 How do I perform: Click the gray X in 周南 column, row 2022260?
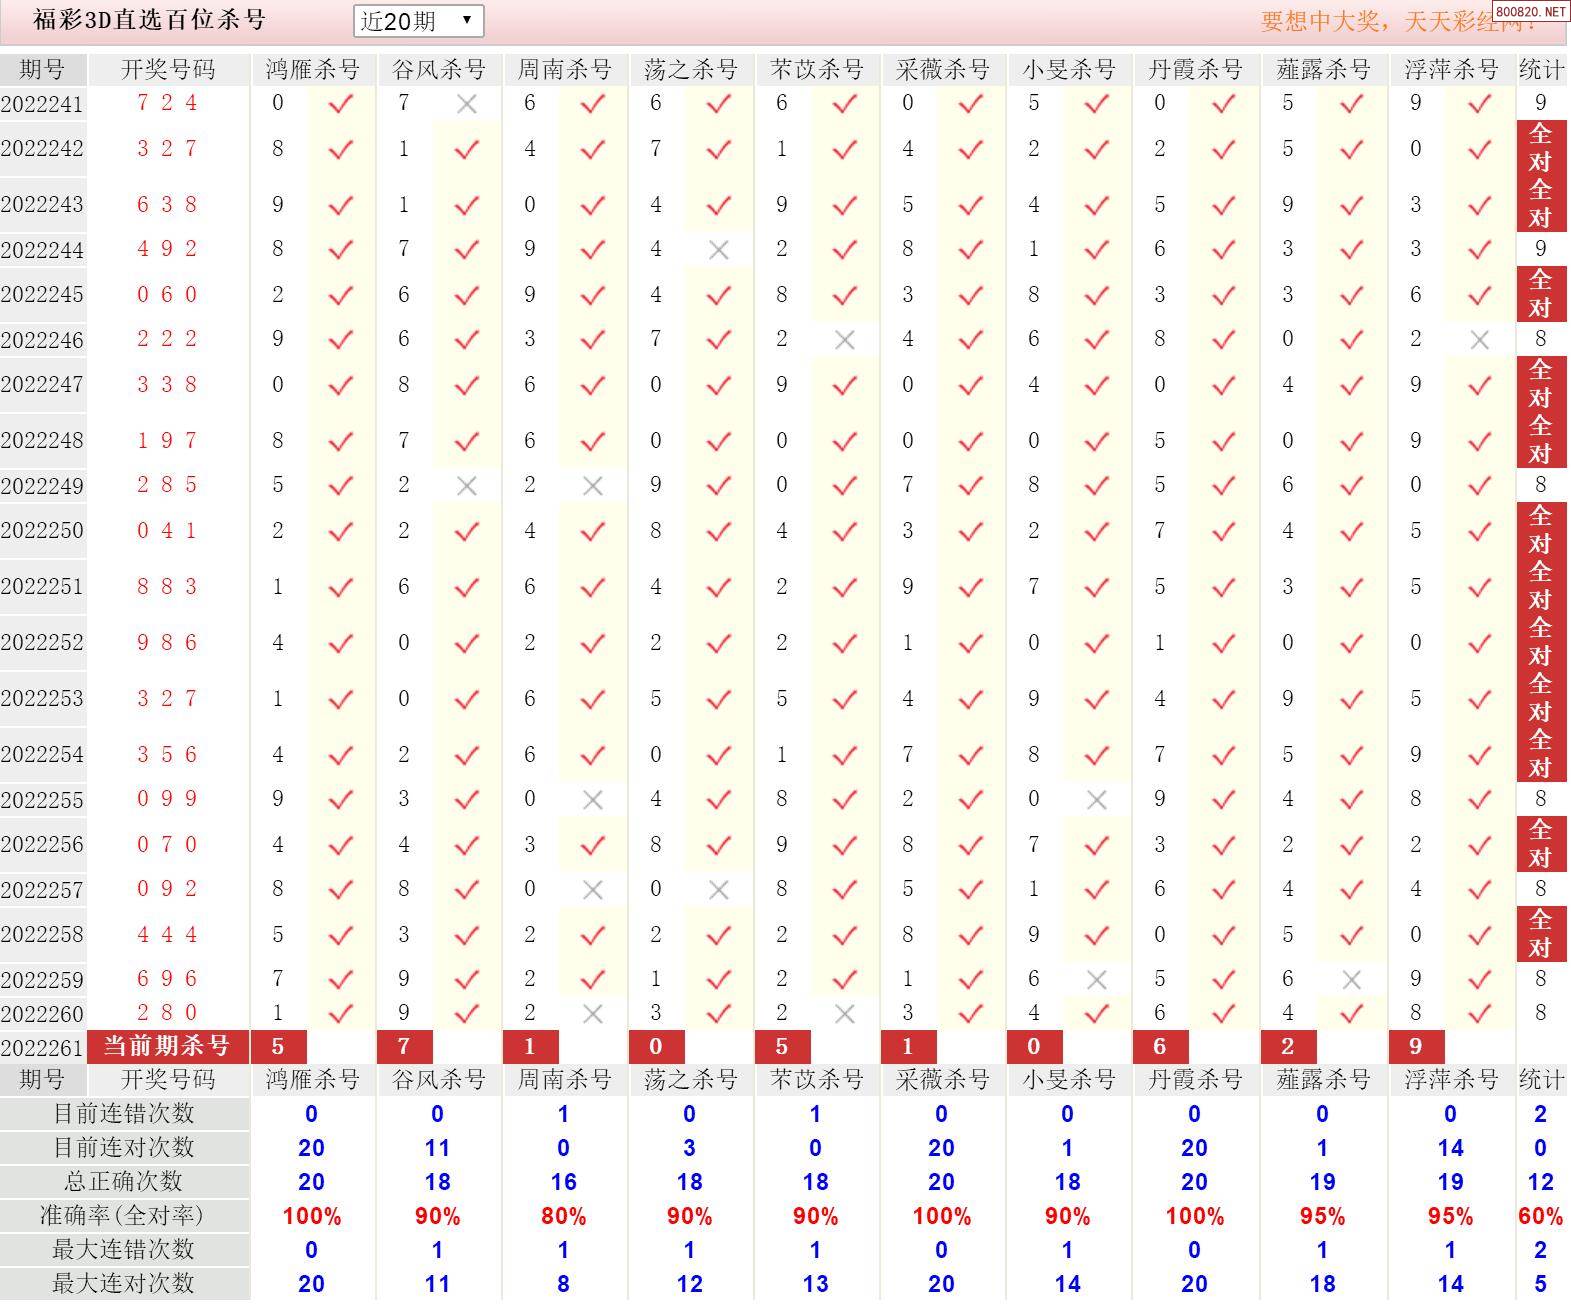point(593,1014)
